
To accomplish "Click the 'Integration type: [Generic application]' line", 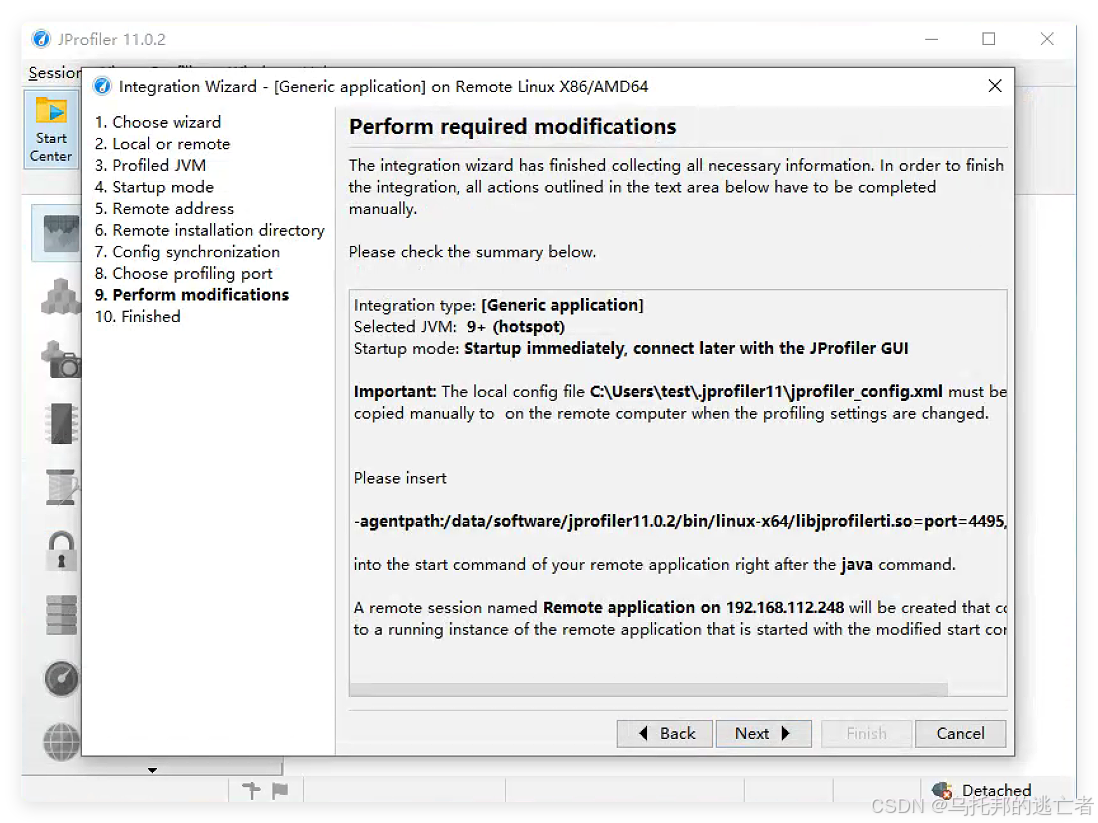I will click(499, 305).
